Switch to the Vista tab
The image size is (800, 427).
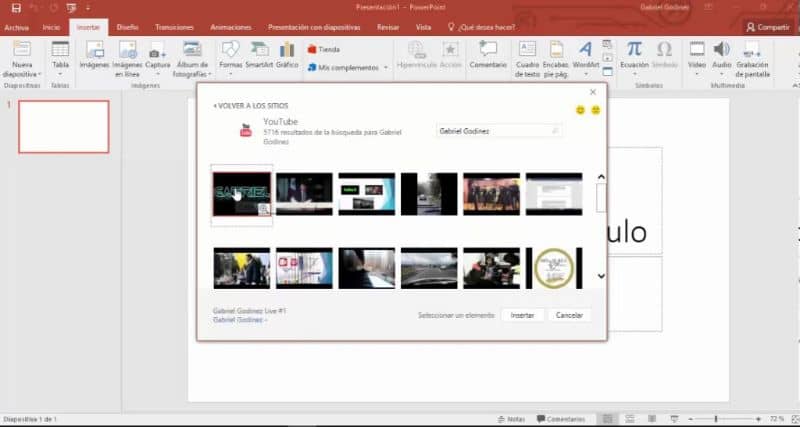[423, 28]
